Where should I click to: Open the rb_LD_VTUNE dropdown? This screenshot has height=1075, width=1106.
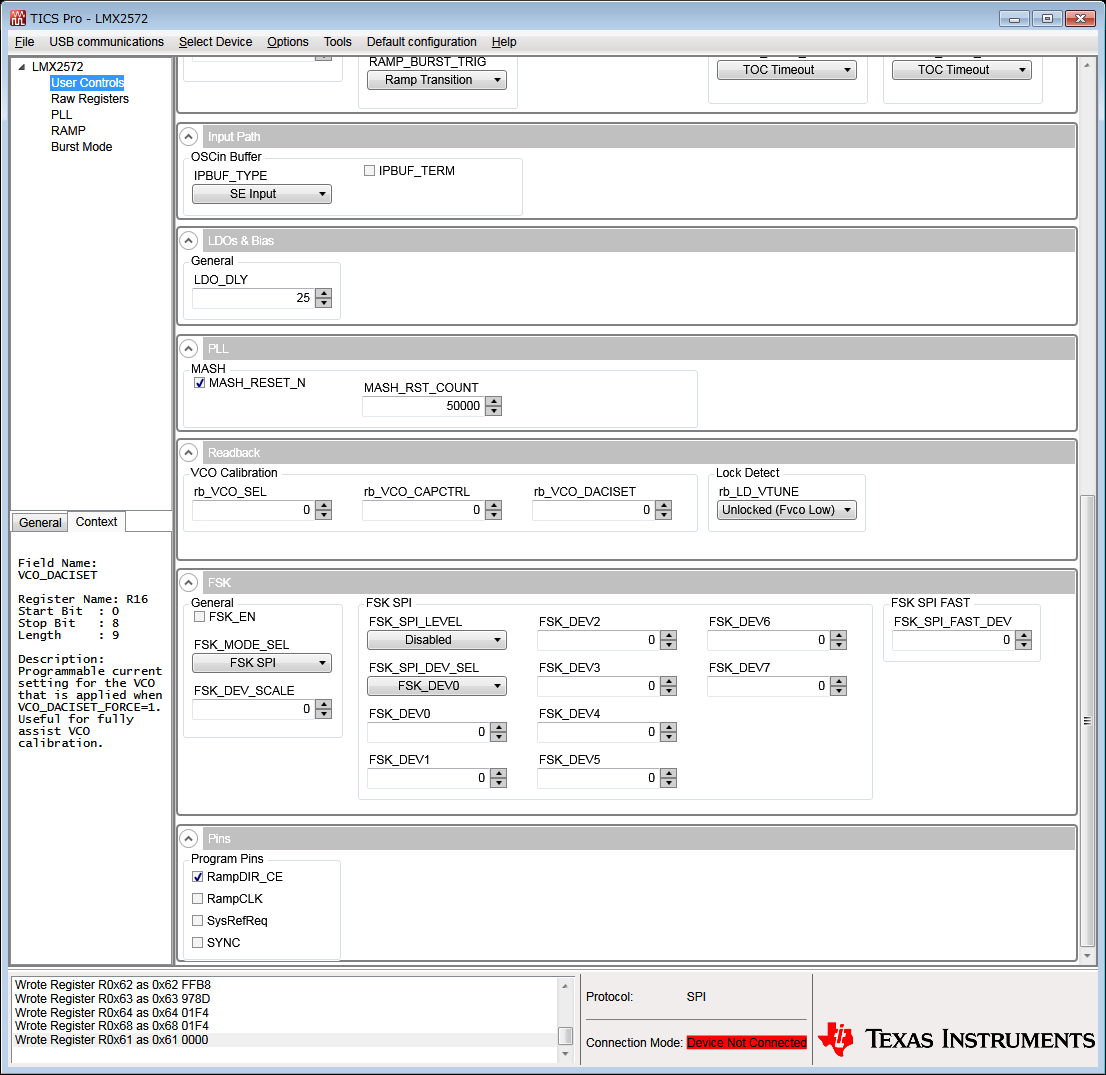pyautogui.click(x=786, y=510)
